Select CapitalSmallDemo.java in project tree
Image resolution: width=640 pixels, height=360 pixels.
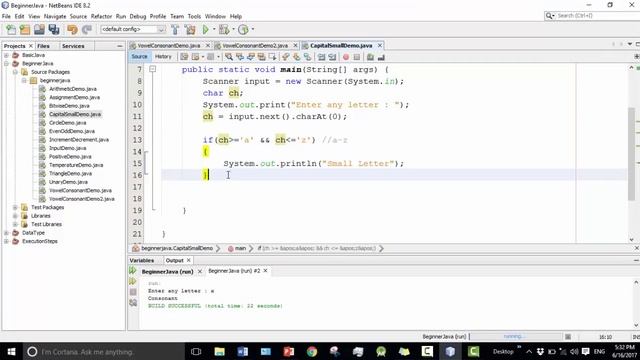[75, 114]
